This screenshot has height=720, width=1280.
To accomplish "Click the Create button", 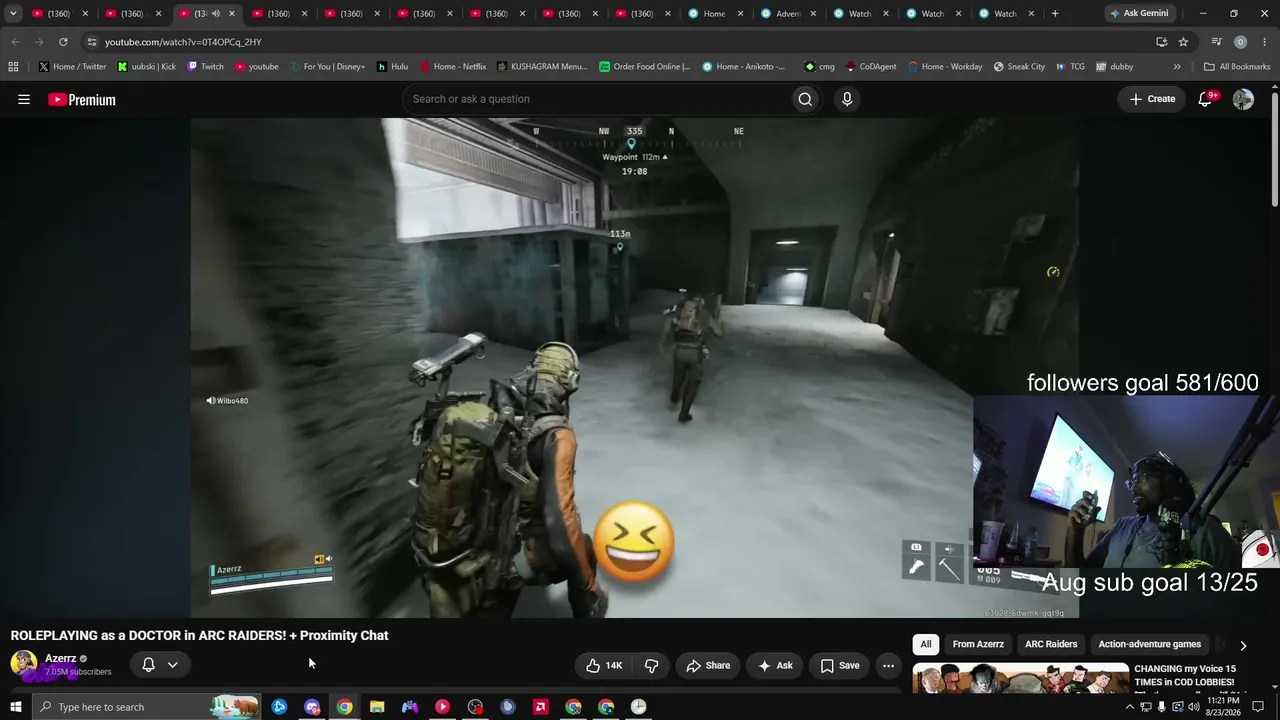I will point(1152,99).
